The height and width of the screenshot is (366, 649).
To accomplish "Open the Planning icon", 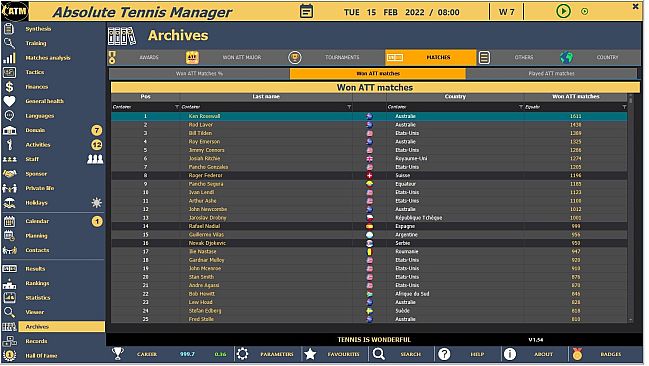I will point(9,236).
